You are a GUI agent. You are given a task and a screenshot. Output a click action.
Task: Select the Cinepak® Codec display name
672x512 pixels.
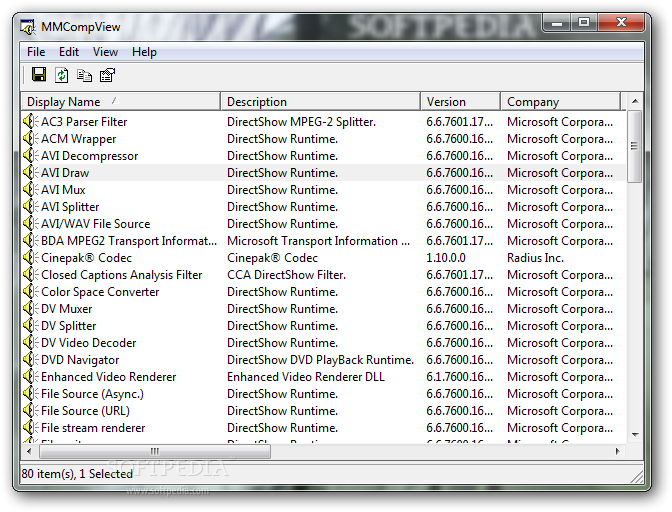86,257
